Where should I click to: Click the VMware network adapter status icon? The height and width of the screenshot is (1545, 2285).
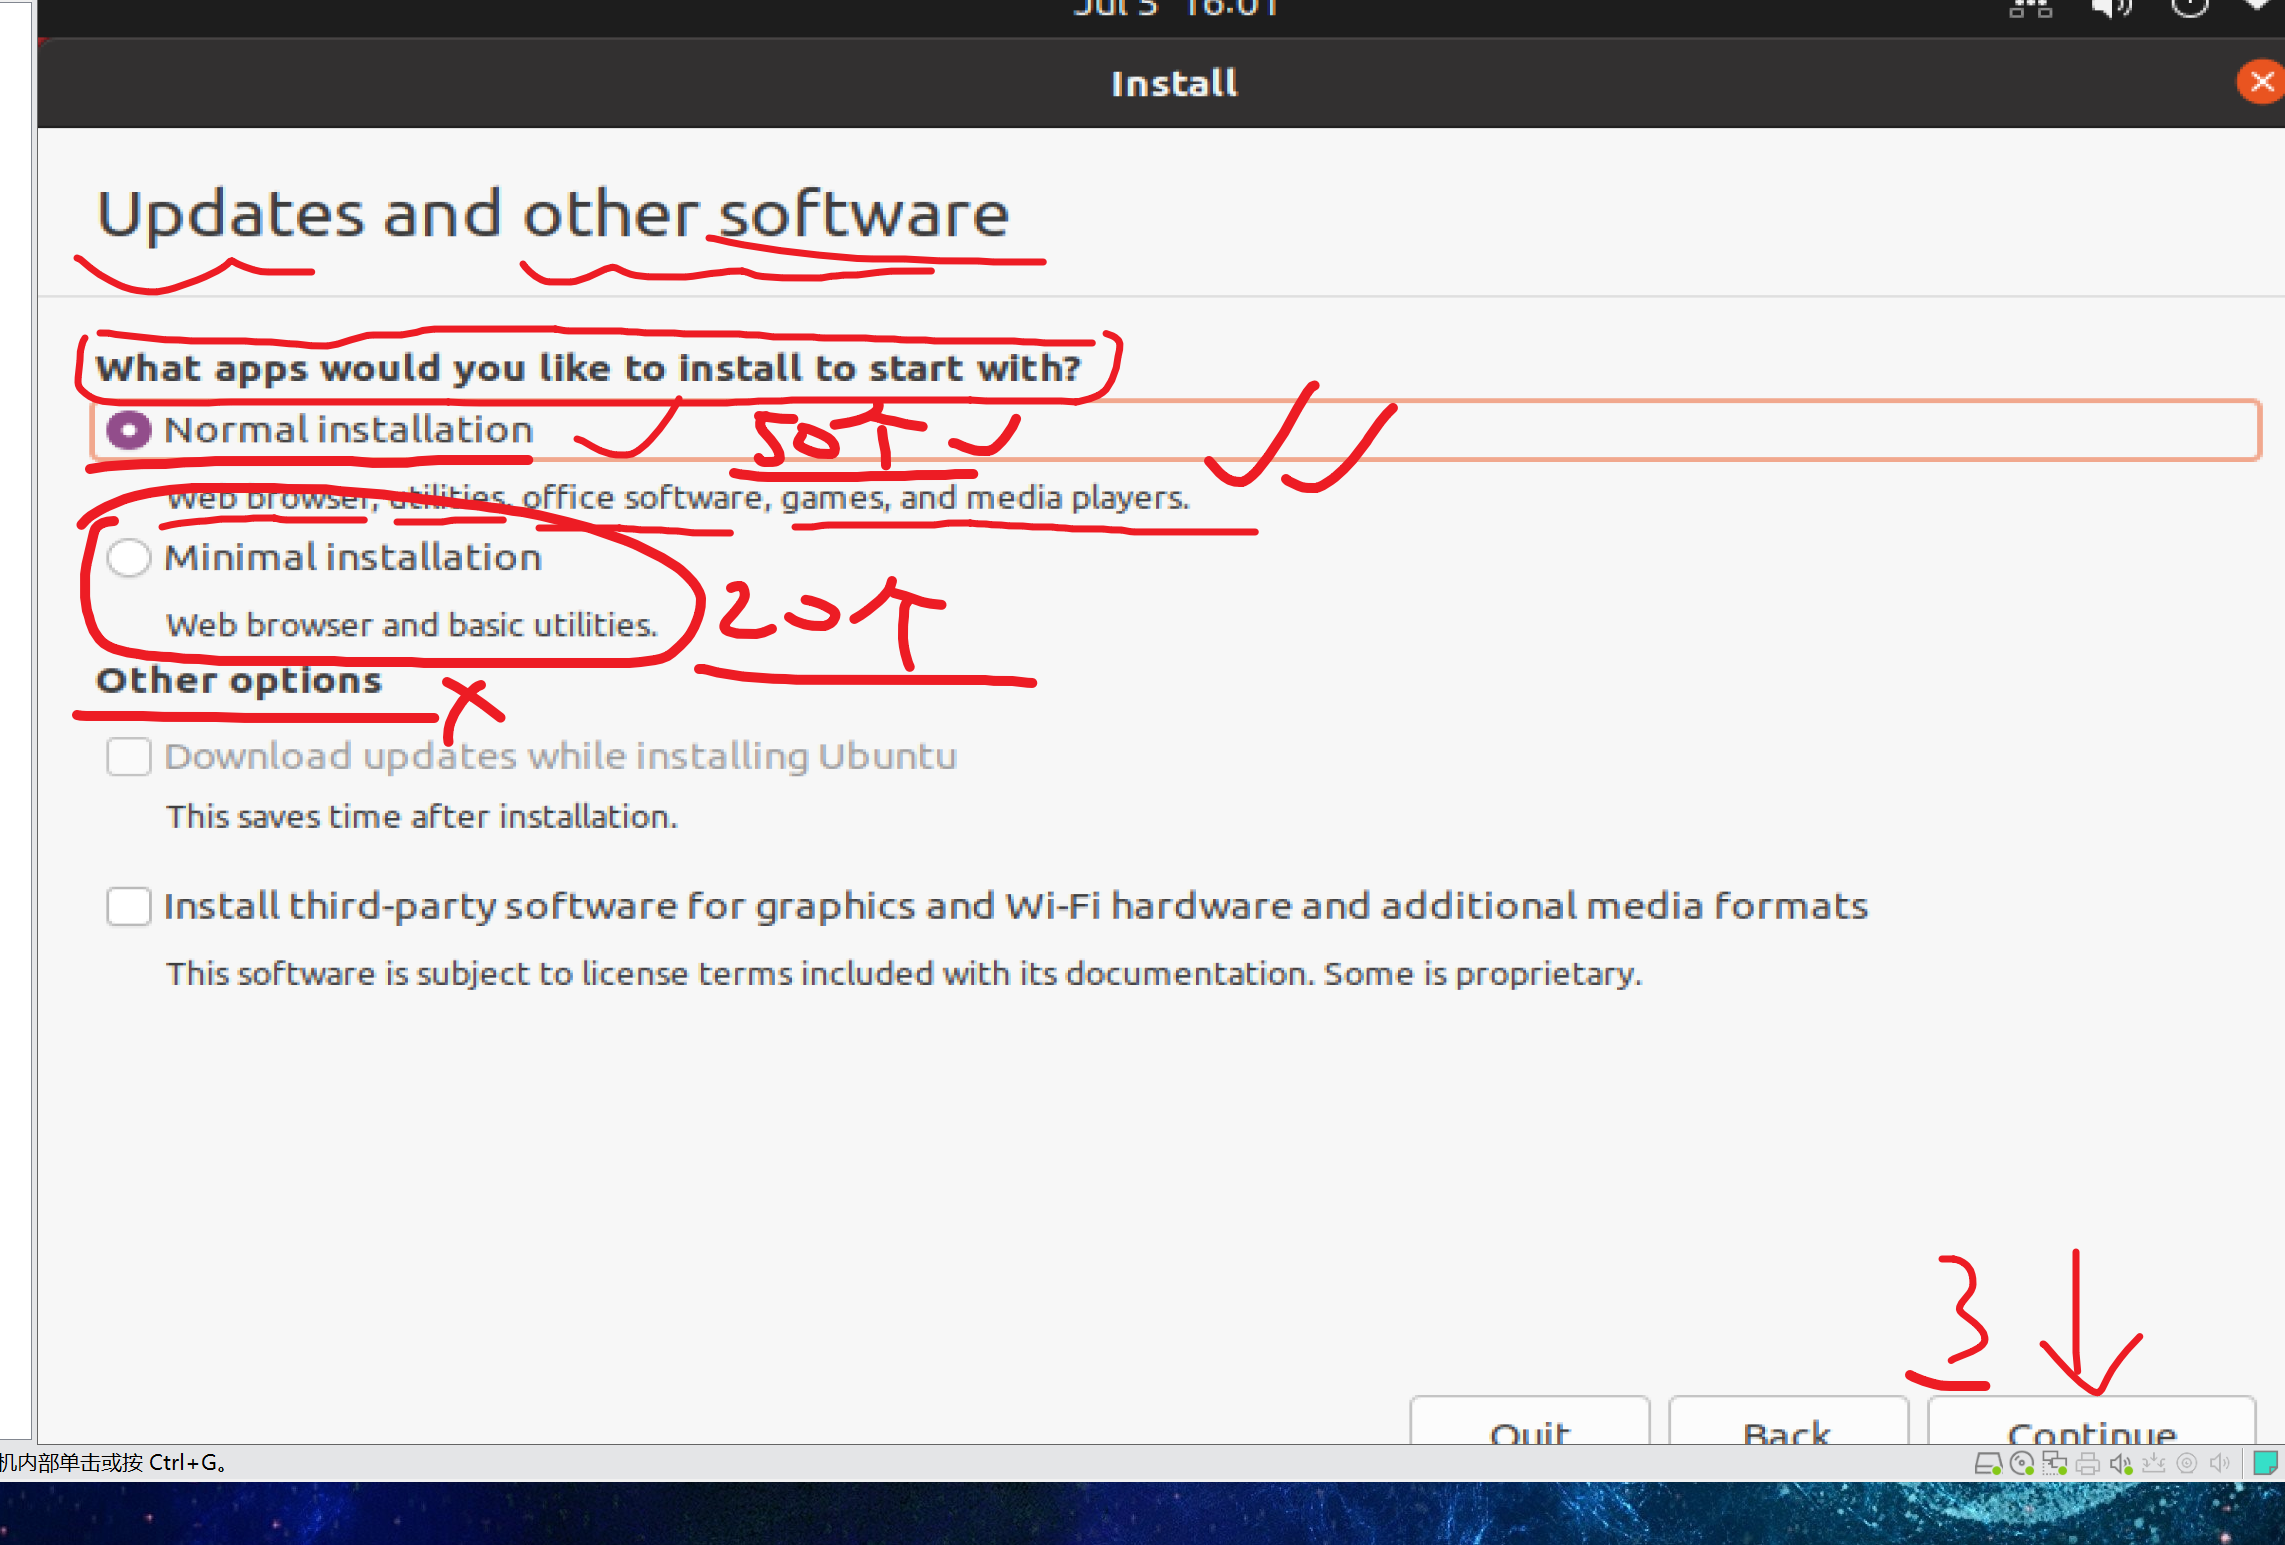(x=2054, y=1464)
